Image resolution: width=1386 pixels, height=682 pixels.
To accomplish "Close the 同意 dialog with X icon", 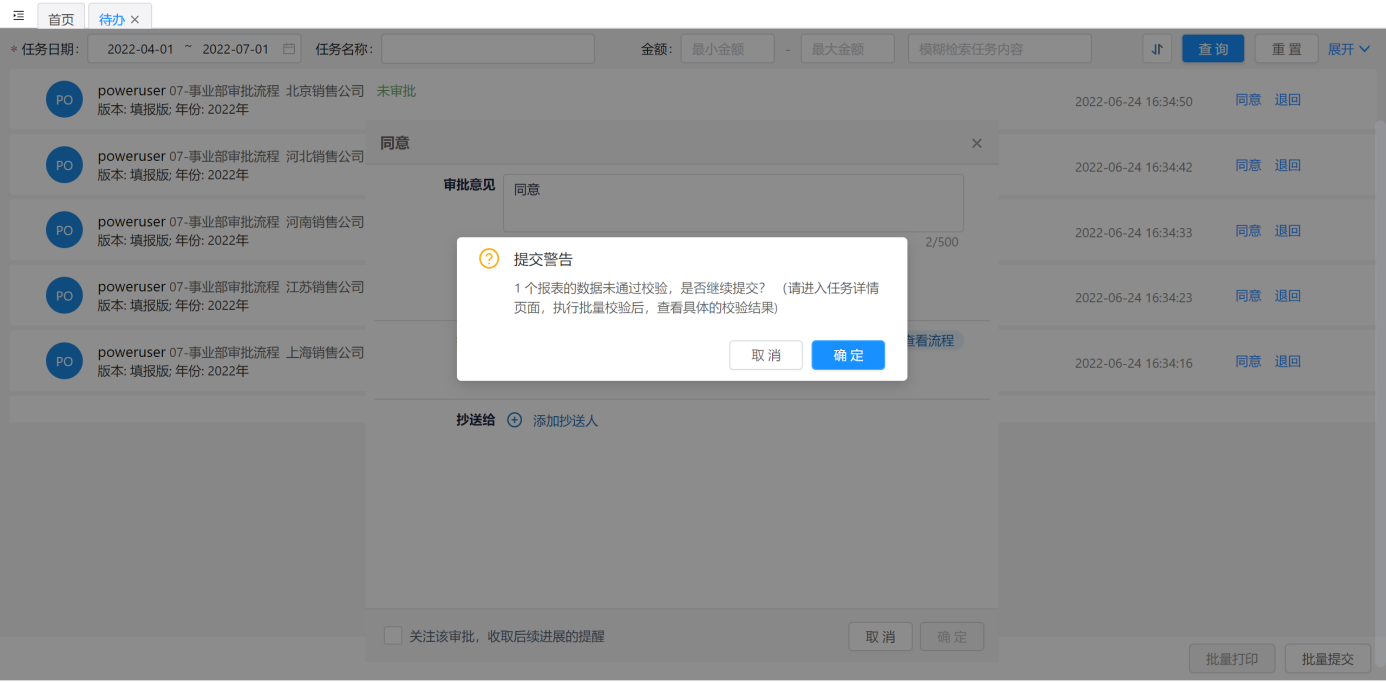I will coord(977,144).
